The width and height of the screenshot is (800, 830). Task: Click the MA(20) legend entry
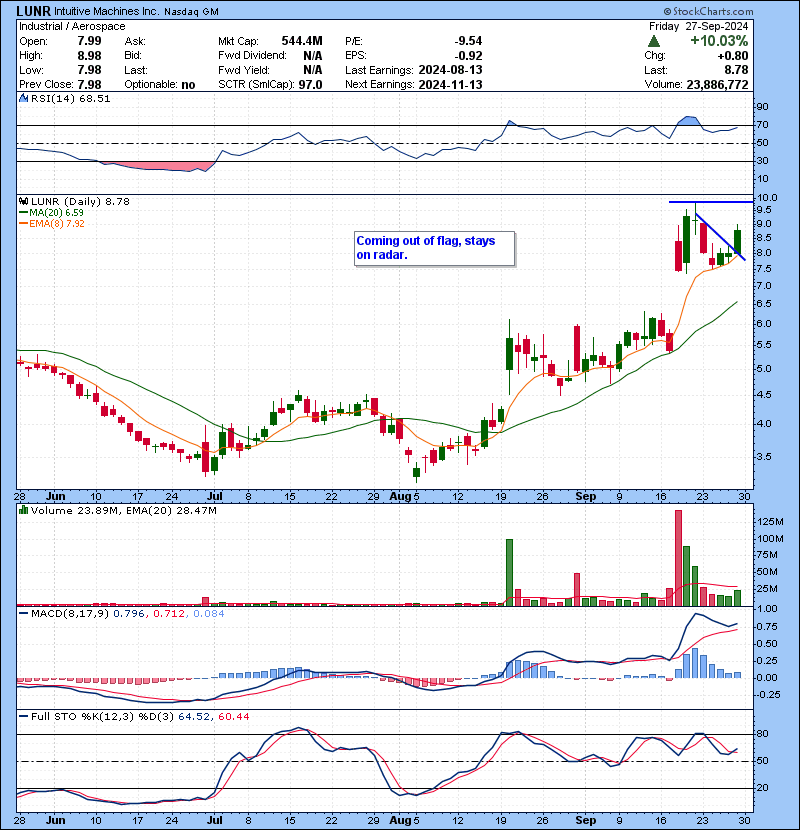(x=56, y=213)
